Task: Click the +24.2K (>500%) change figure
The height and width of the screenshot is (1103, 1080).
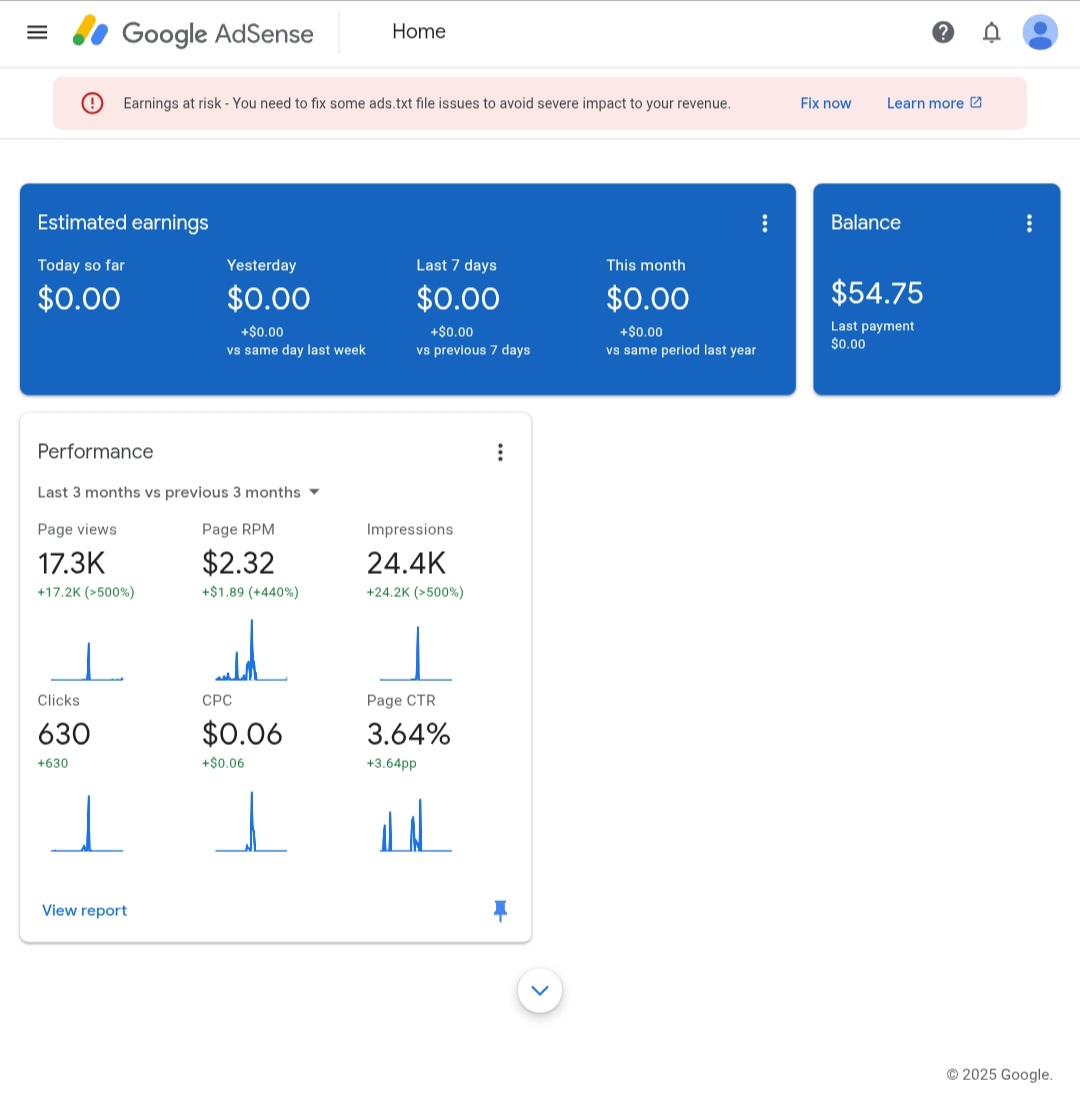Action: click(415, 592)
